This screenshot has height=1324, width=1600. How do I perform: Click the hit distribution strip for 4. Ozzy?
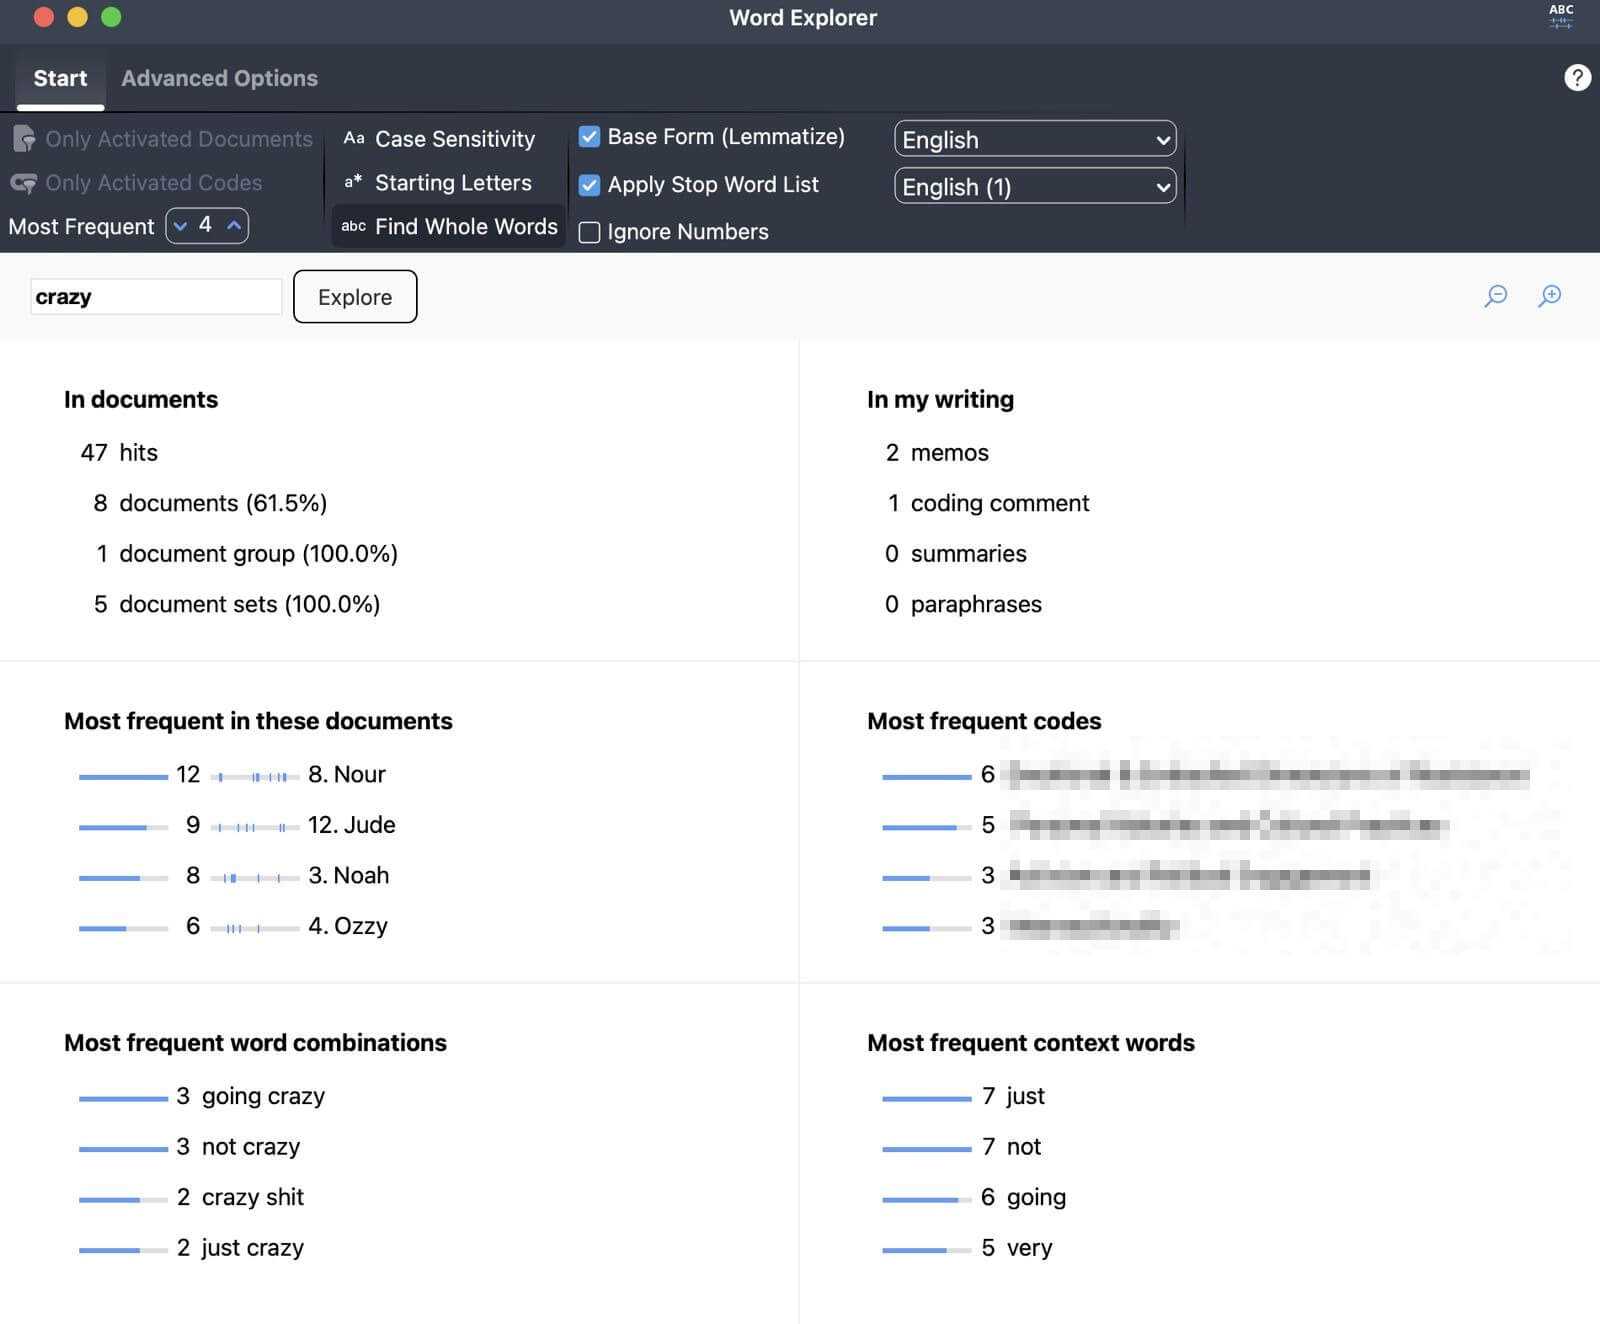(255, 928)
